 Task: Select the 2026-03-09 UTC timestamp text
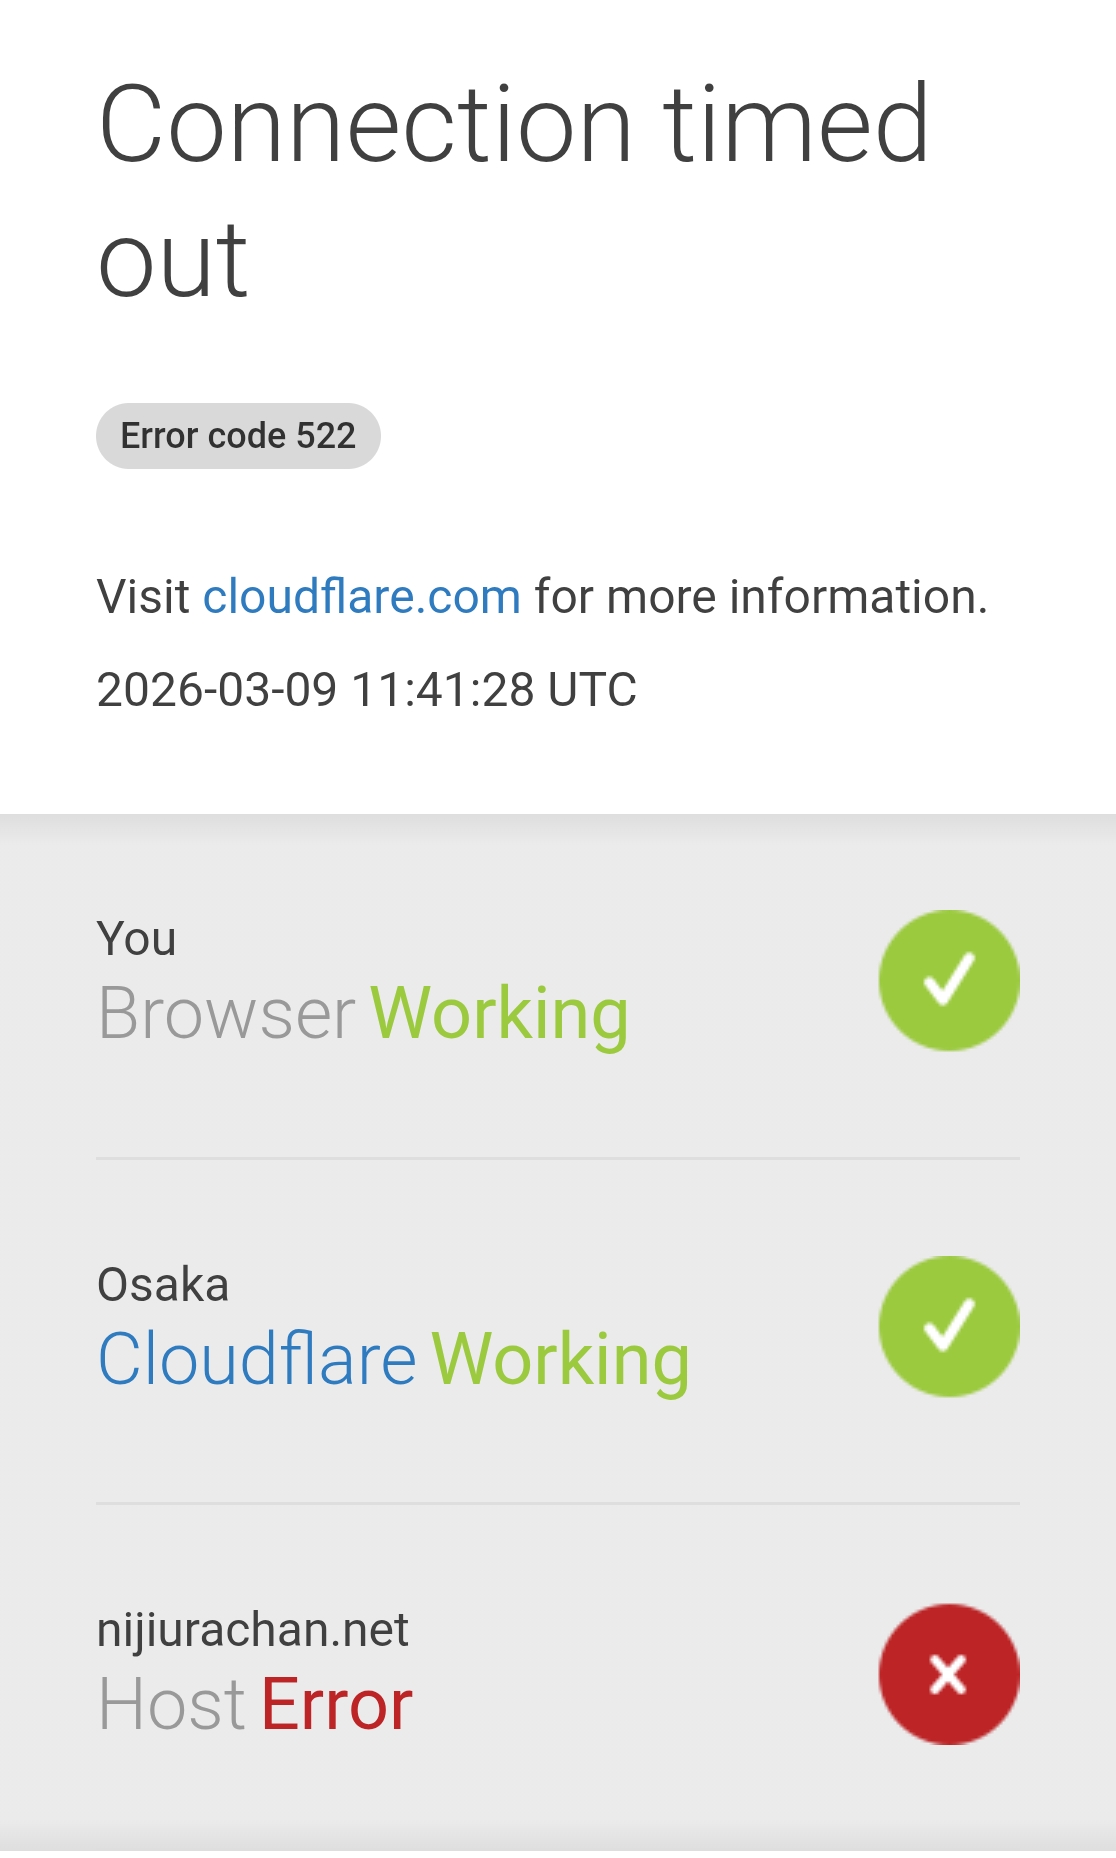coord(366,690)
